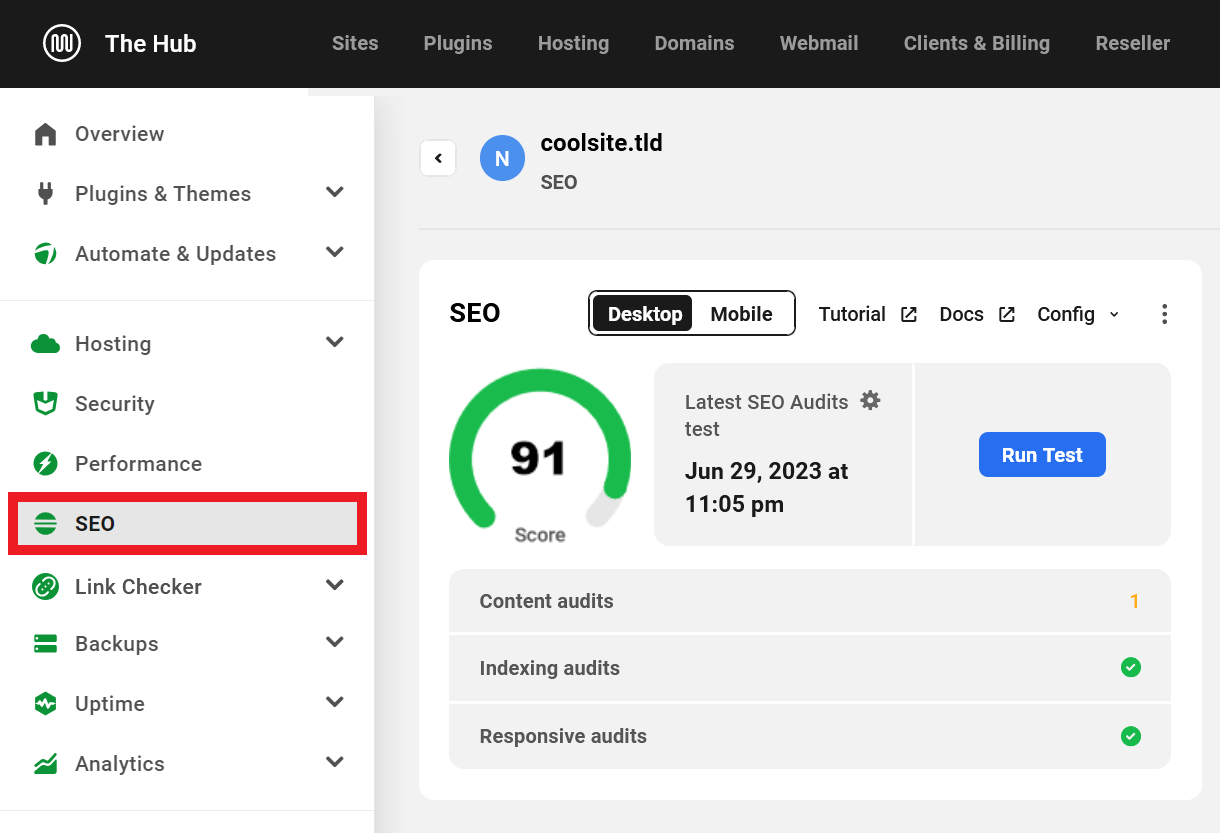Click the external link icon next to Tutorial
1220x833 pixels.
tap(908, 314)
